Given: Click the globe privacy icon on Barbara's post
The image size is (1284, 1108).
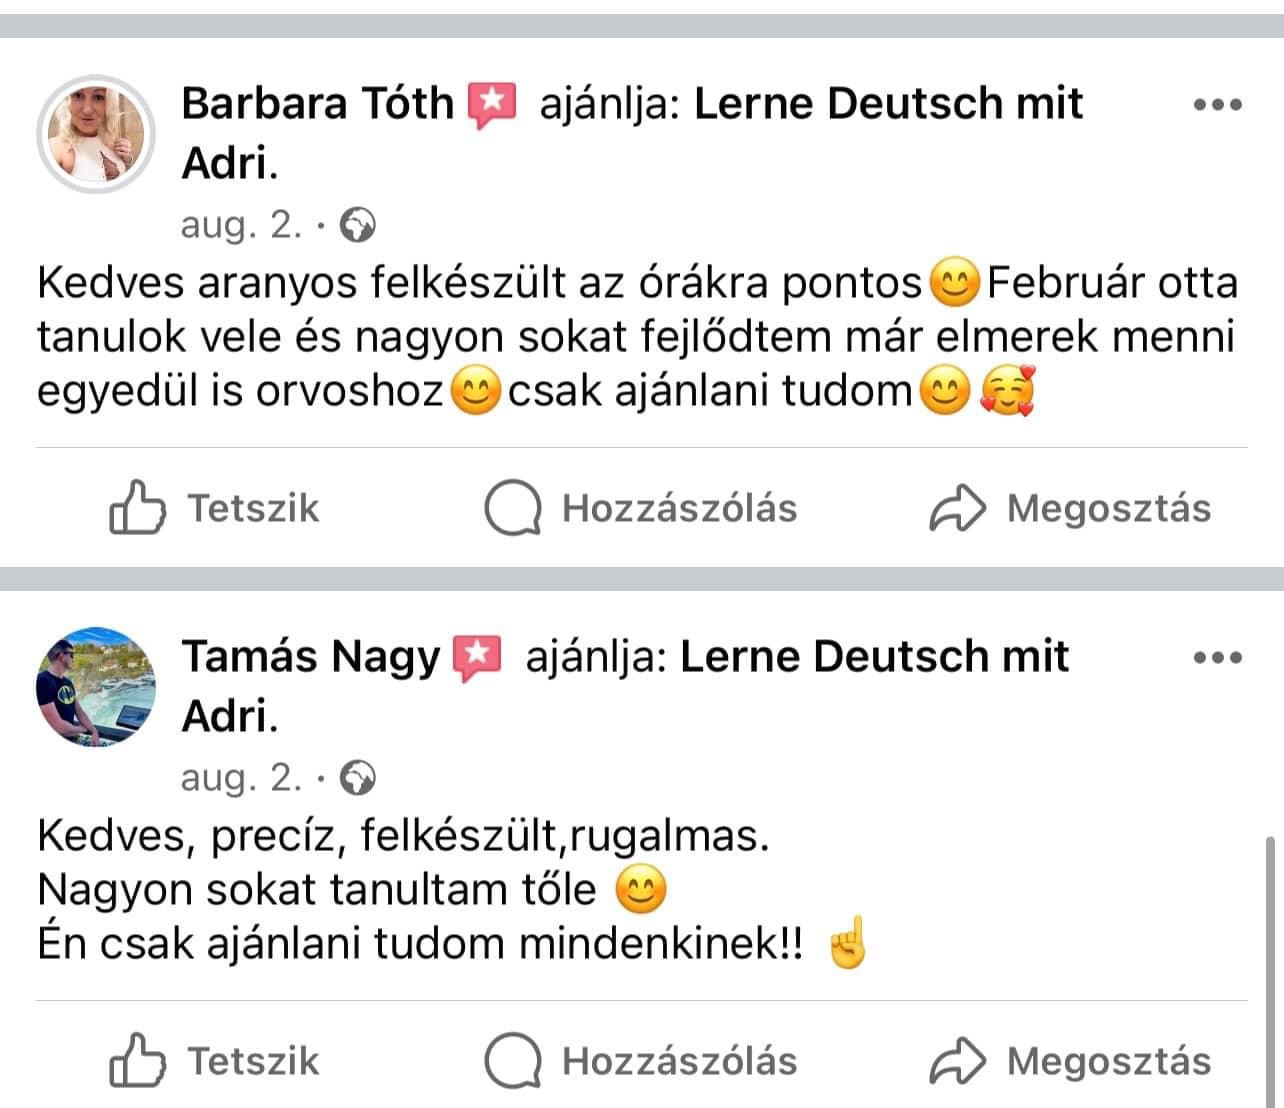Looking at the screenshot, I should (x=358, y=226).
